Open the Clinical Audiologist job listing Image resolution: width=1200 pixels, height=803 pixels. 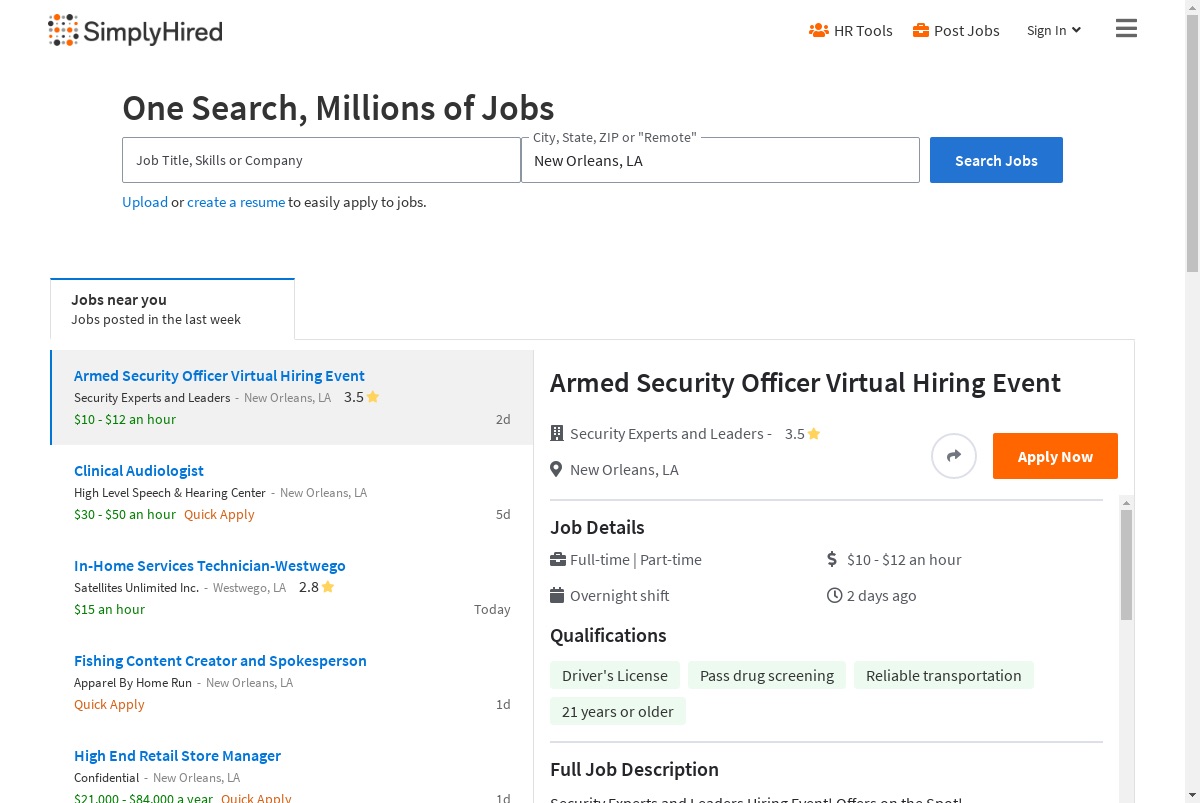[x=139, y=471]
